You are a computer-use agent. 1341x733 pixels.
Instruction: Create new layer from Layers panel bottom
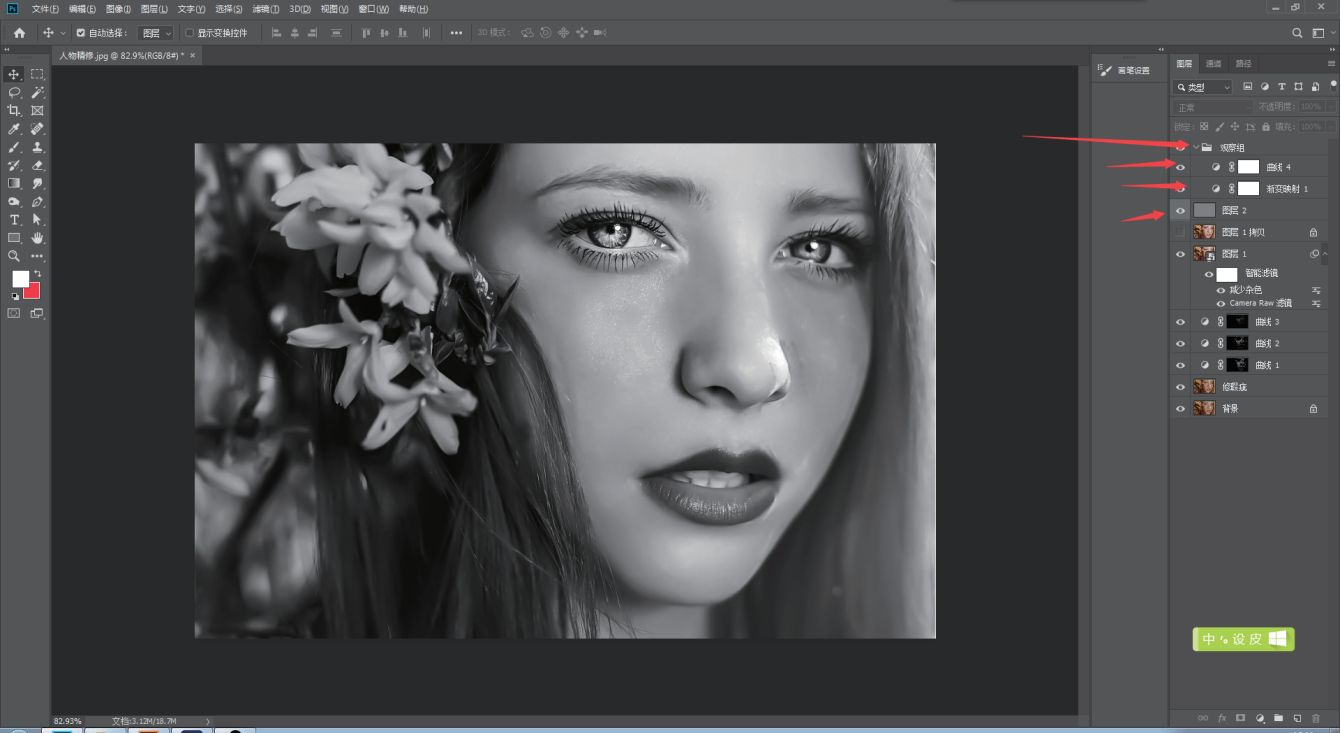pyautogui.click(x=1296, y=718)
